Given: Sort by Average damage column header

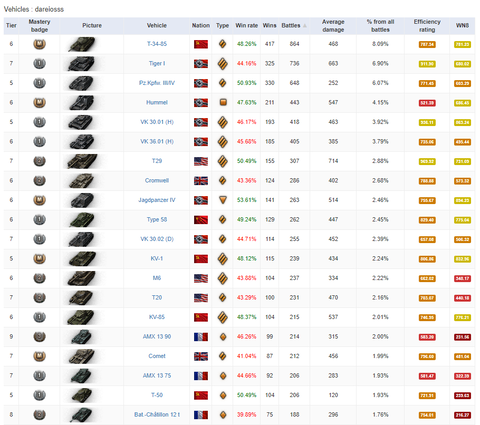Looking at the screenshot, I should [x=333, y=26].
